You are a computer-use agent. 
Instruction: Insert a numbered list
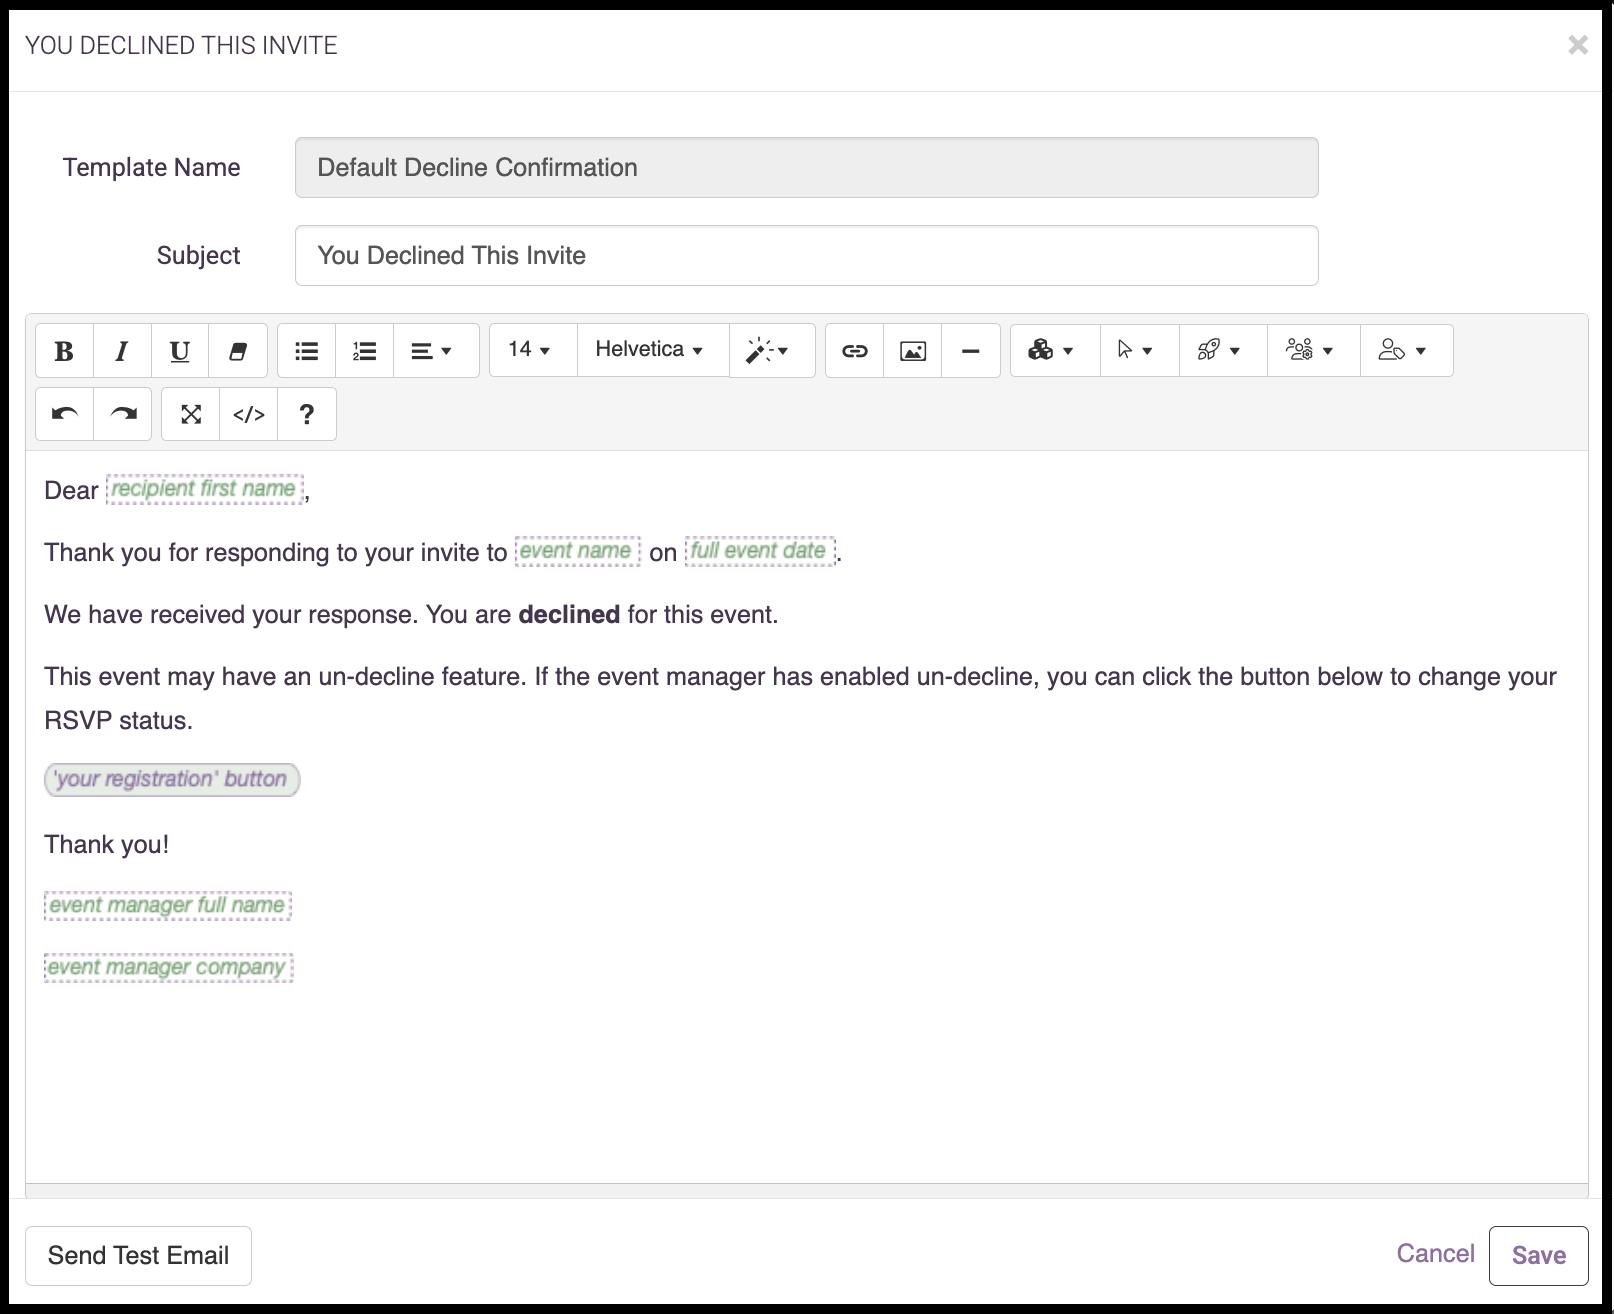coord(365,351)
